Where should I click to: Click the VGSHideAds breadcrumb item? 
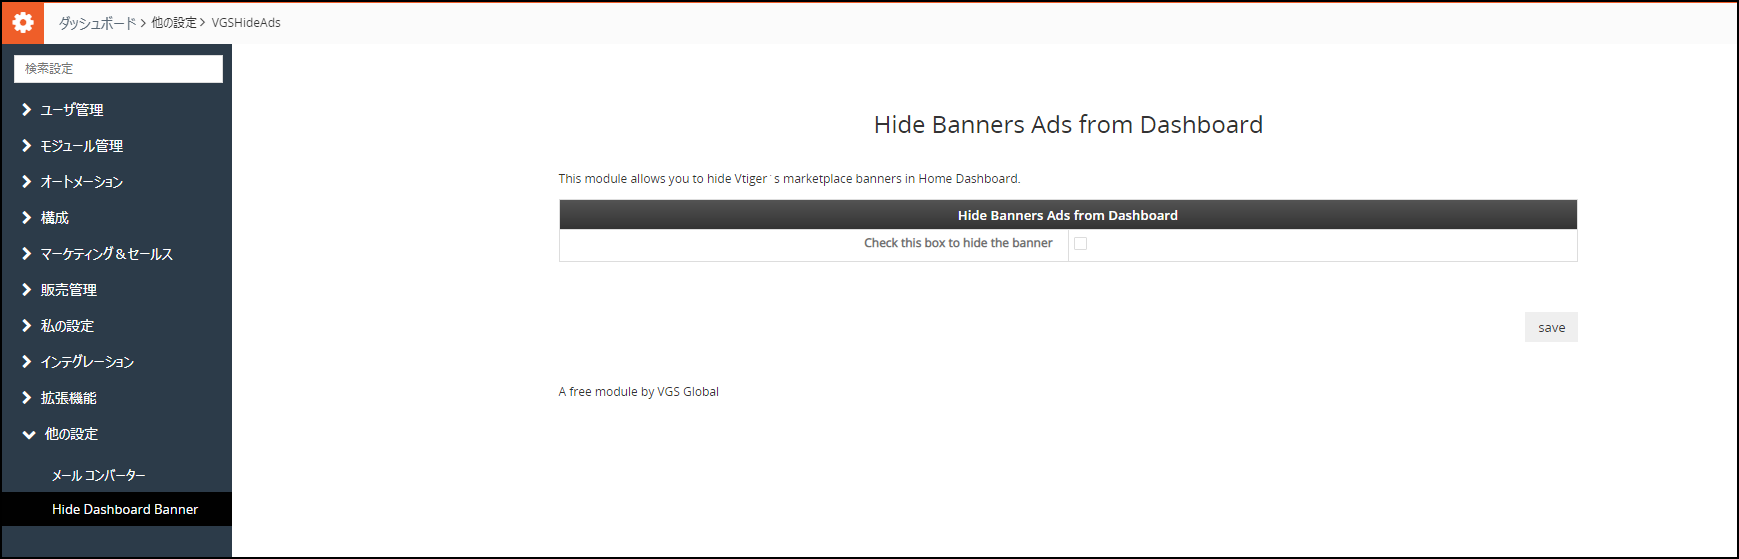(x=246, y=23)
